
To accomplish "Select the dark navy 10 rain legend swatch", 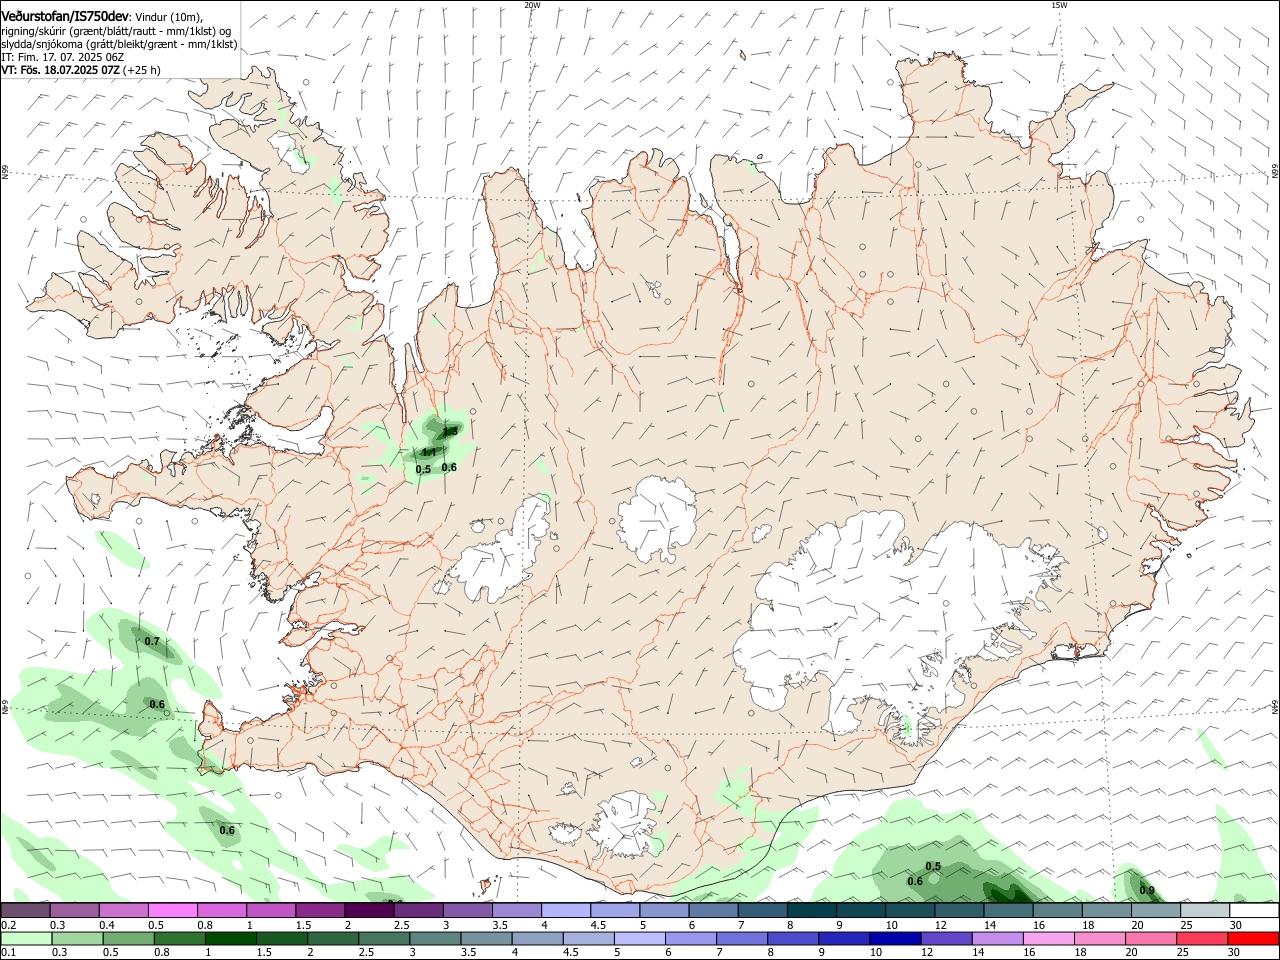I will (894, 938).
